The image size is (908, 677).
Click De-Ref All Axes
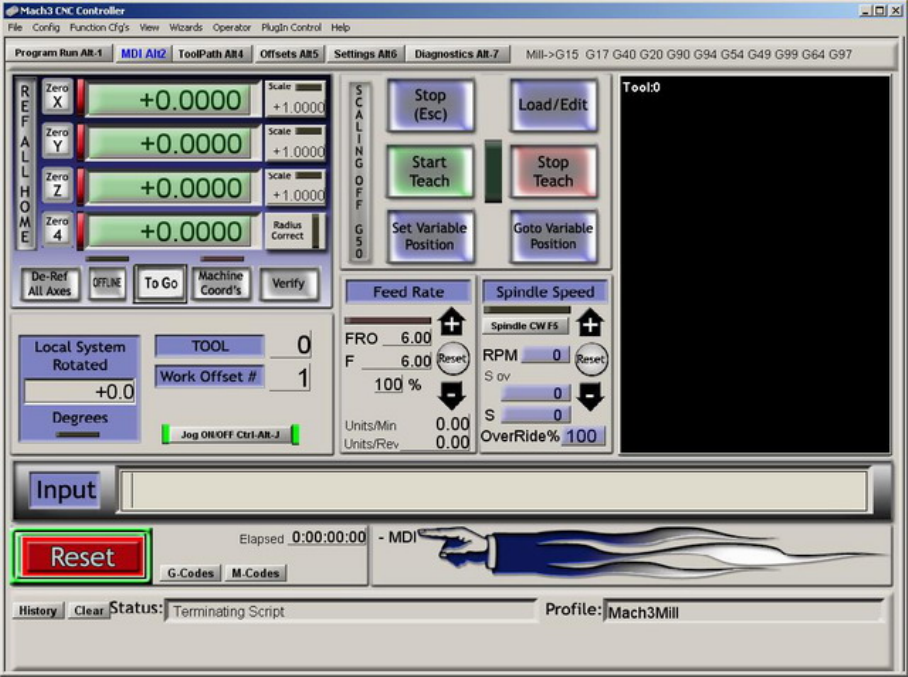pos(50,283)
